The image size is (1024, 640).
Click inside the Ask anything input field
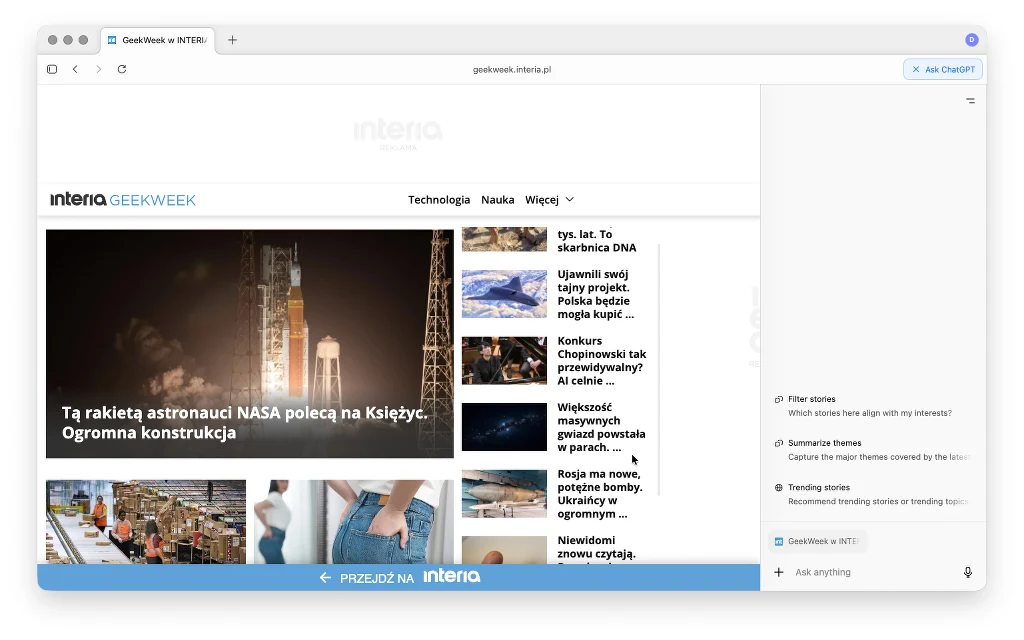point(860,572)
